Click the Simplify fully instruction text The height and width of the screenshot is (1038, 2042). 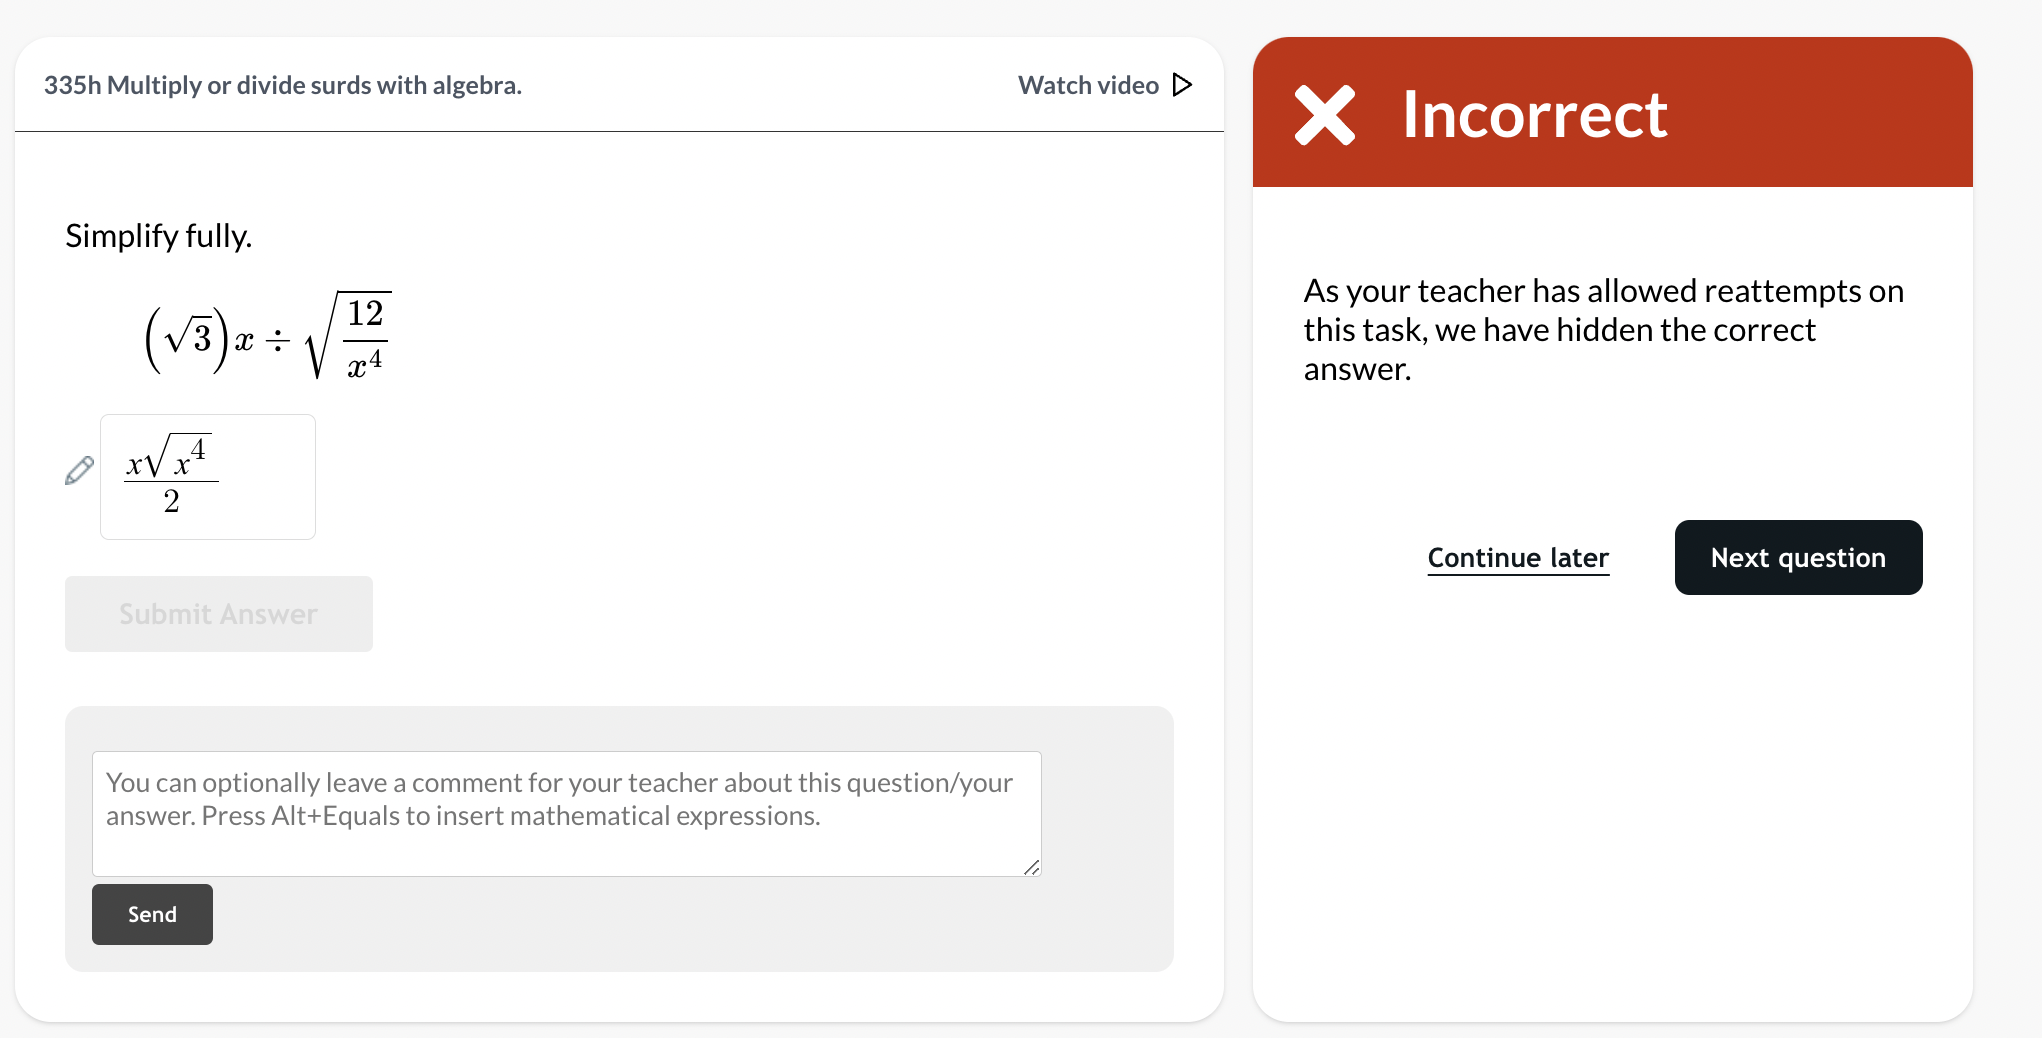tap(158, 236)
